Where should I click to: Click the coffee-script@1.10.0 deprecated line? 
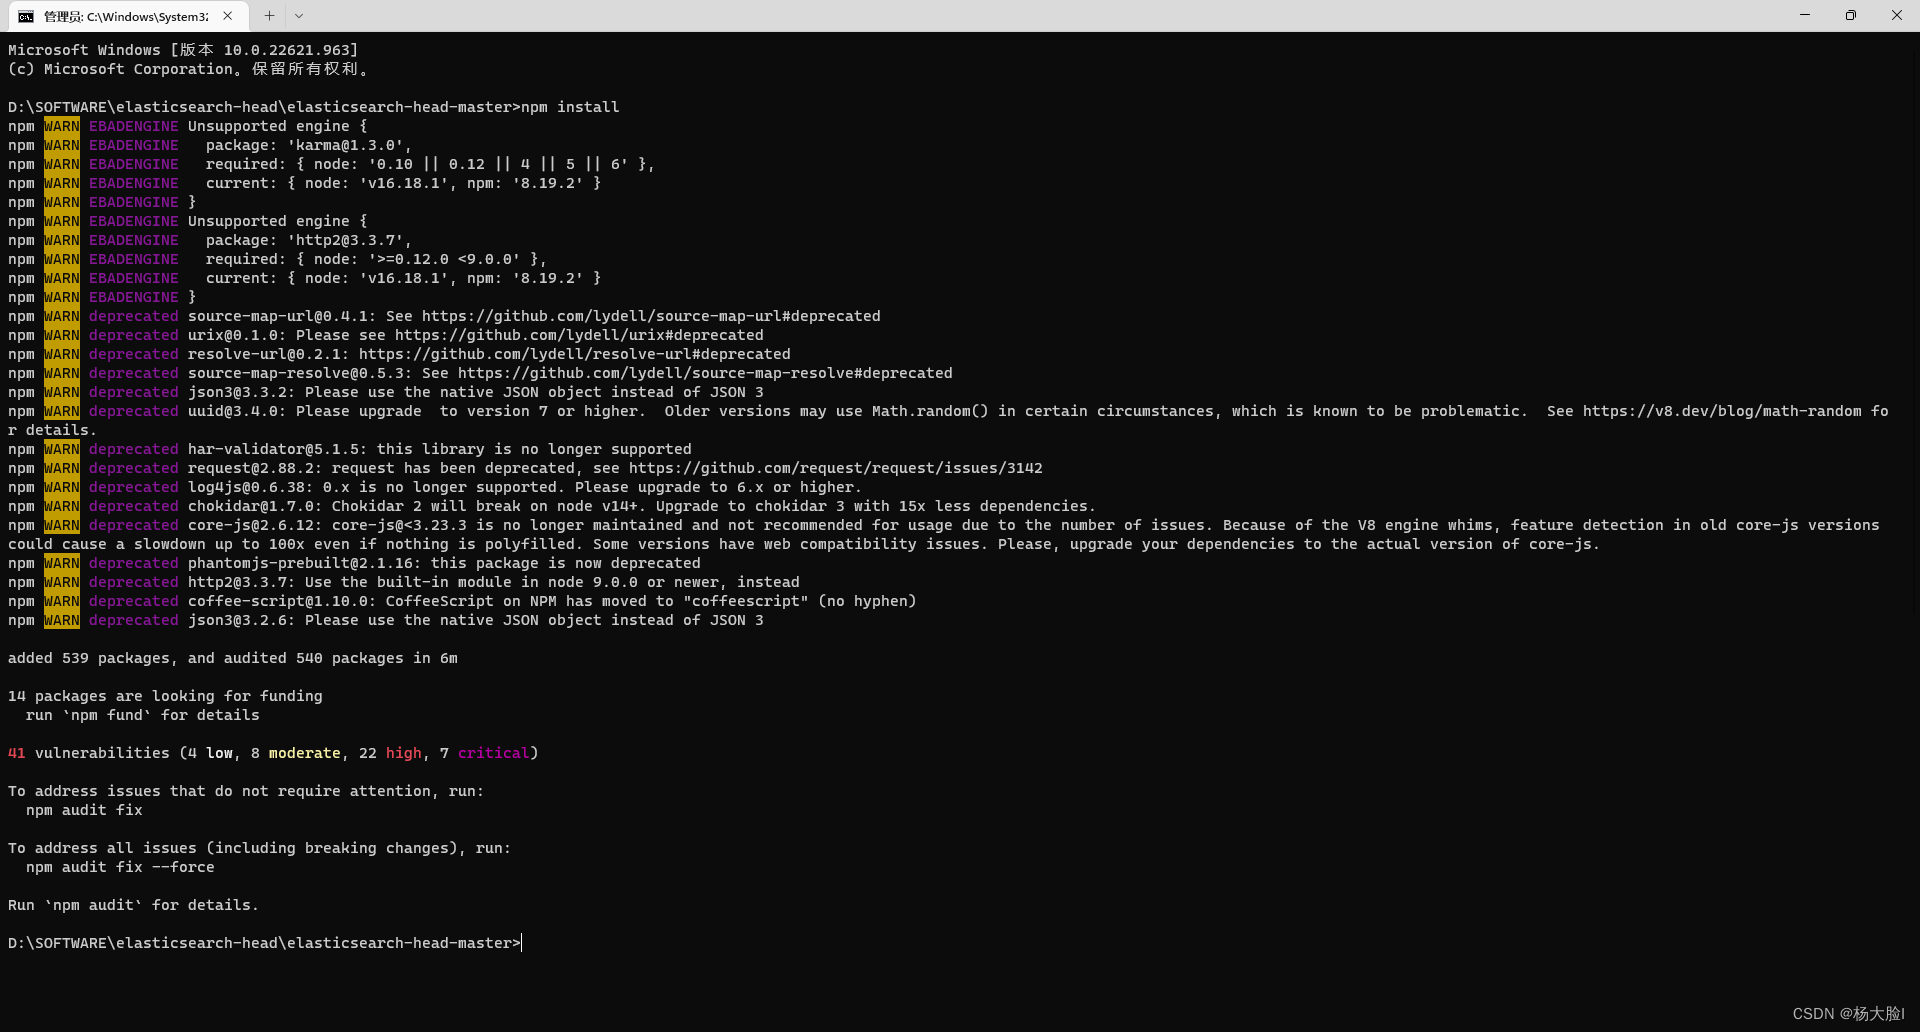(462, 601)
